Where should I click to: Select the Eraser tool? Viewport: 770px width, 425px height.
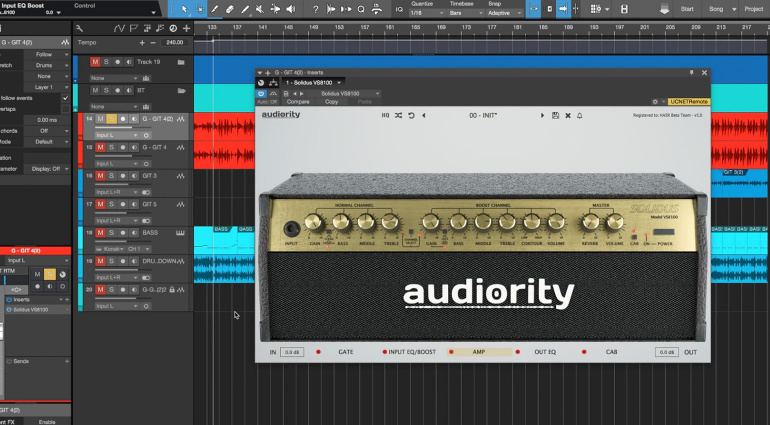coord(229,9)
